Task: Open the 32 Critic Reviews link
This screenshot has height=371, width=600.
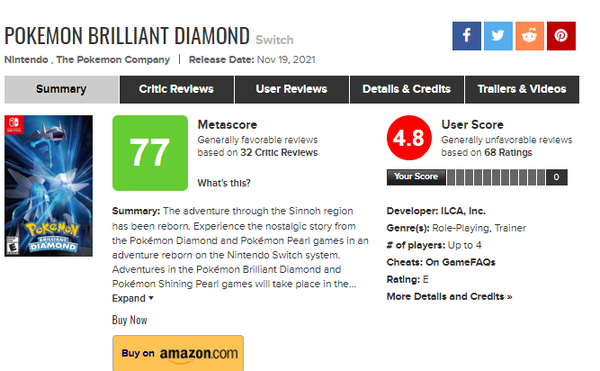Action: tap(279, 153)
